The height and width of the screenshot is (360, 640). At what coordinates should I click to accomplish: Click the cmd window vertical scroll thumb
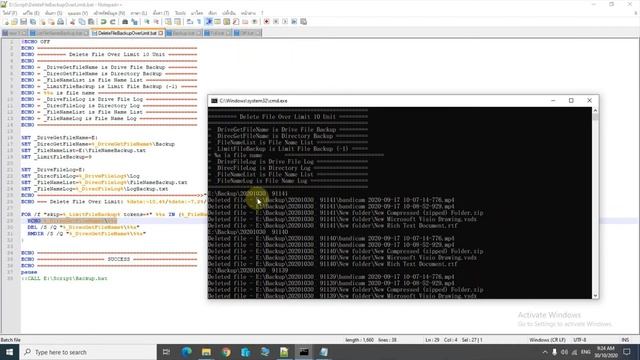595,117
